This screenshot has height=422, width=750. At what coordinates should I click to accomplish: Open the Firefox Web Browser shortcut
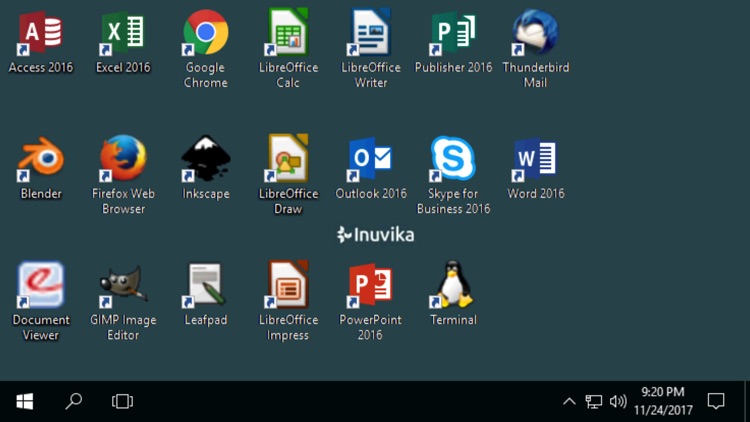coord(123,159)
